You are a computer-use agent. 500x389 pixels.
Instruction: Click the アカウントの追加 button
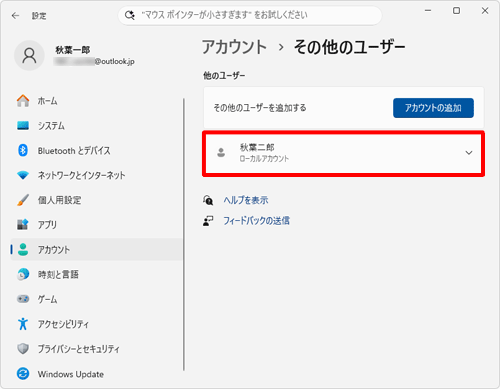tap(433, 108)
